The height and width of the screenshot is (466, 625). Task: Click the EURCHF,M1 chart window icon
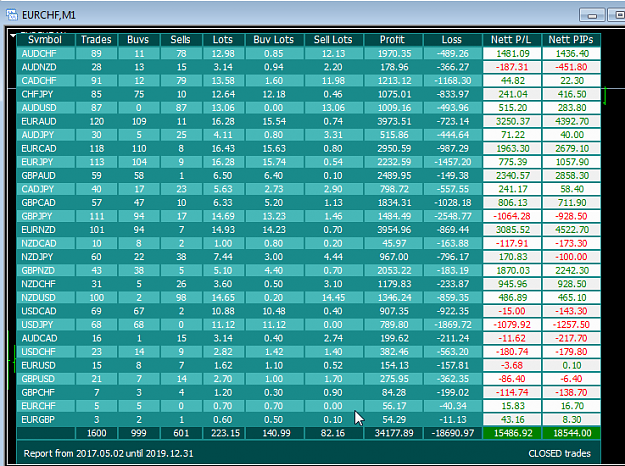coord(12,15)
